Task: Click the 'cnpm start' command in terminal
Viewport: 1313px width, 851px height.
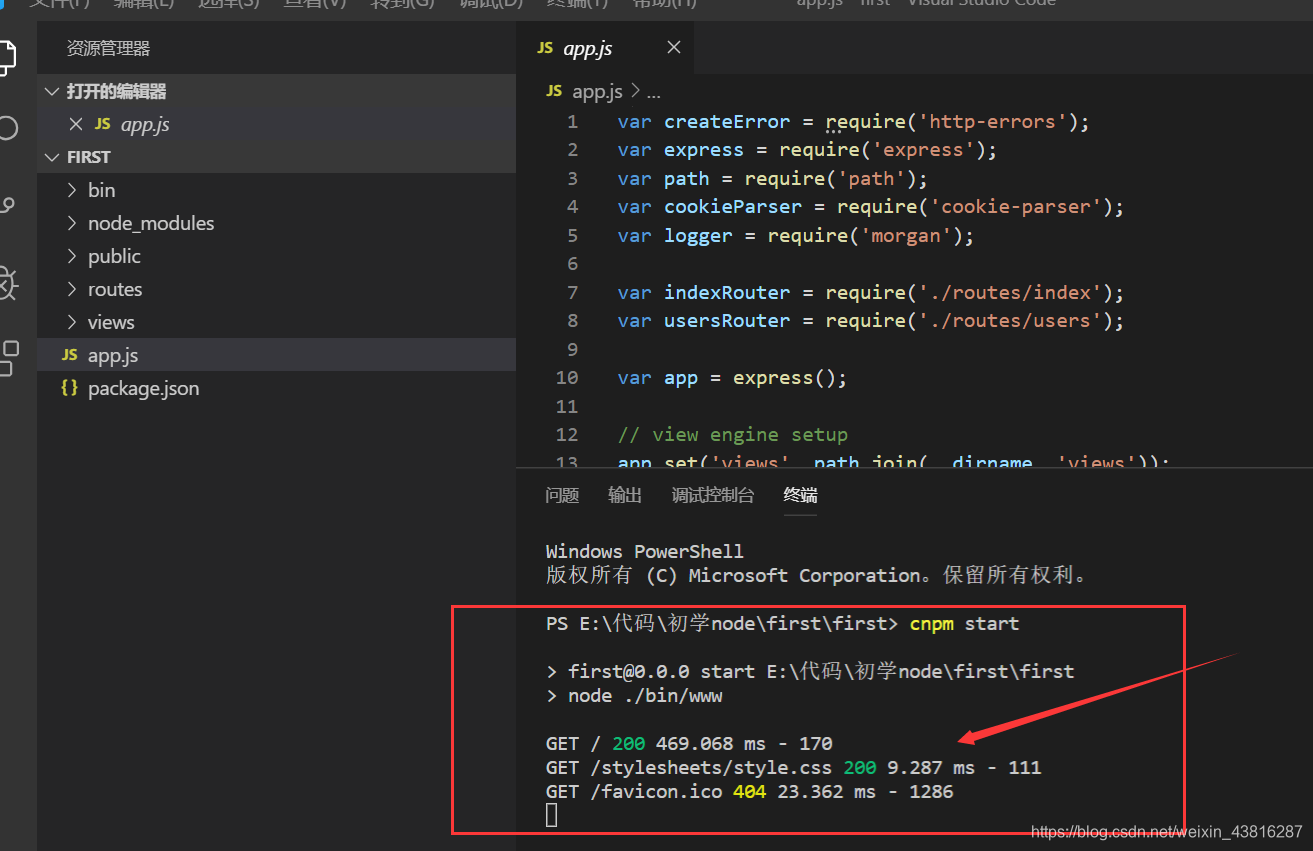Action: [x=964, y=624]
